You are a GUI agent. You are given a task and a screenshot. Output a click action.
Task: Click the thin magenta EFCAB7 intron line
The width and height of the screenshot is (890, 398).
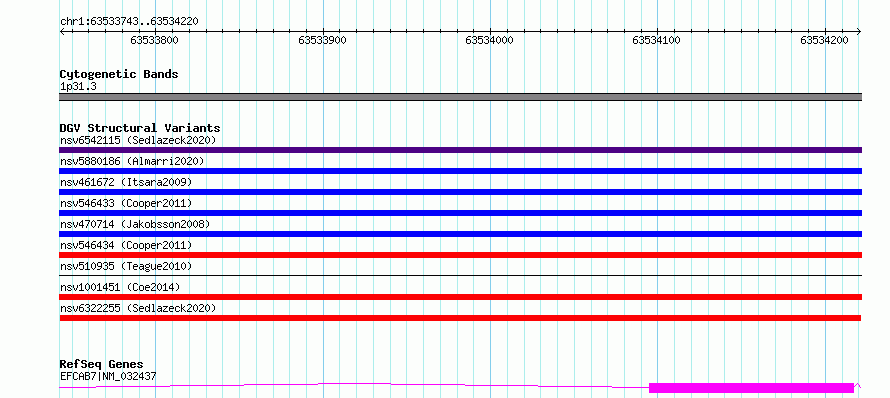tap(354, 385)
